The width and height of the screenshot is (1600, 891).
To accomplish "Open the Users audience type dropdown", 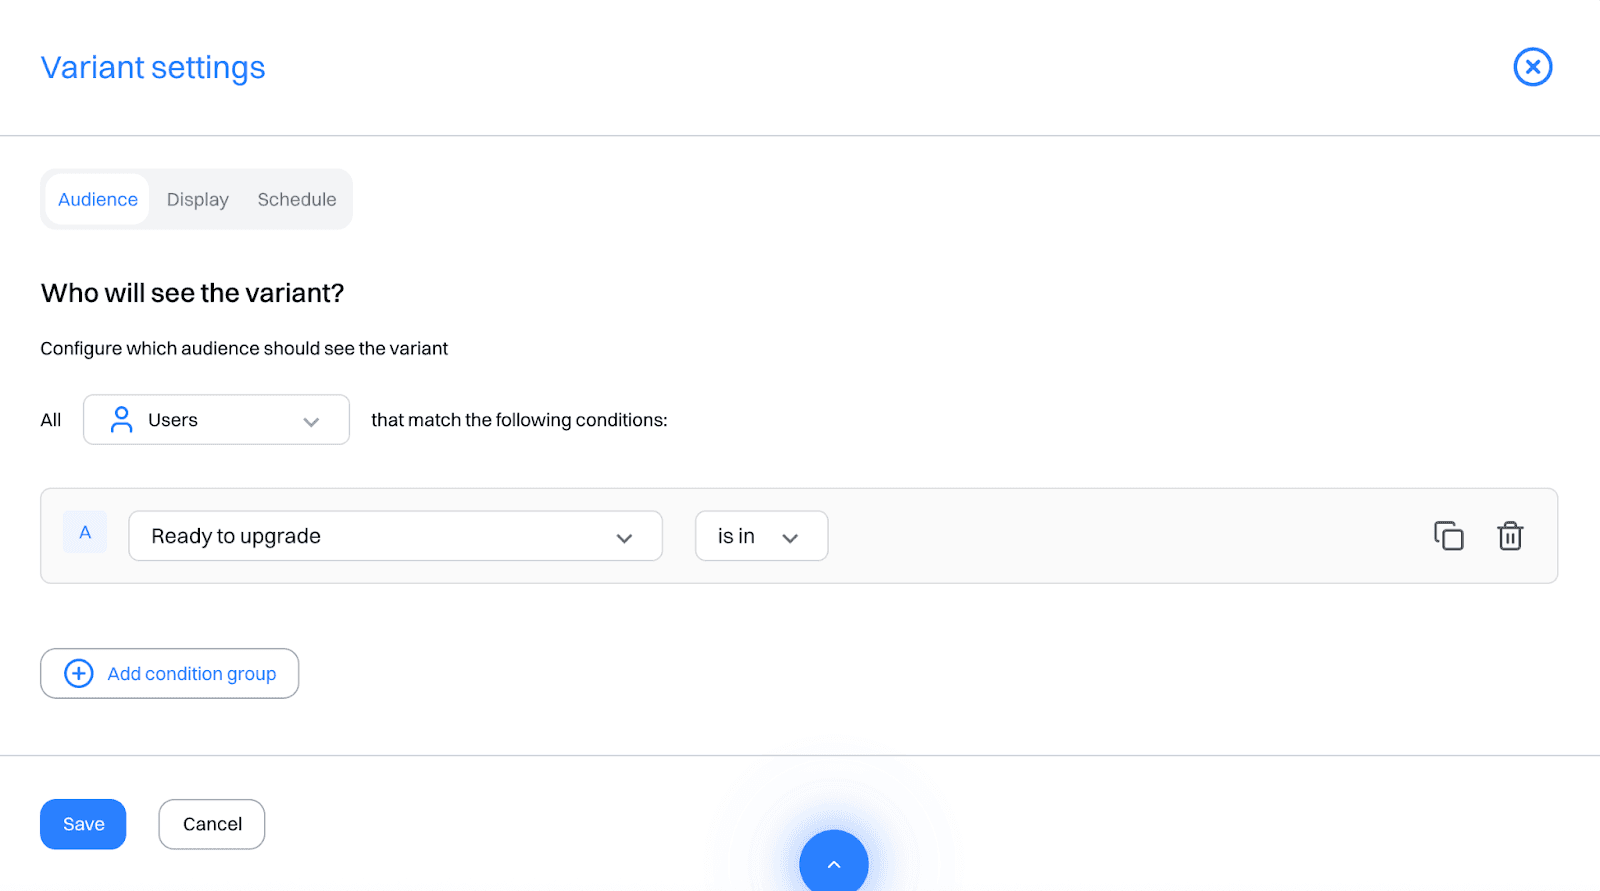I will 216,420.
